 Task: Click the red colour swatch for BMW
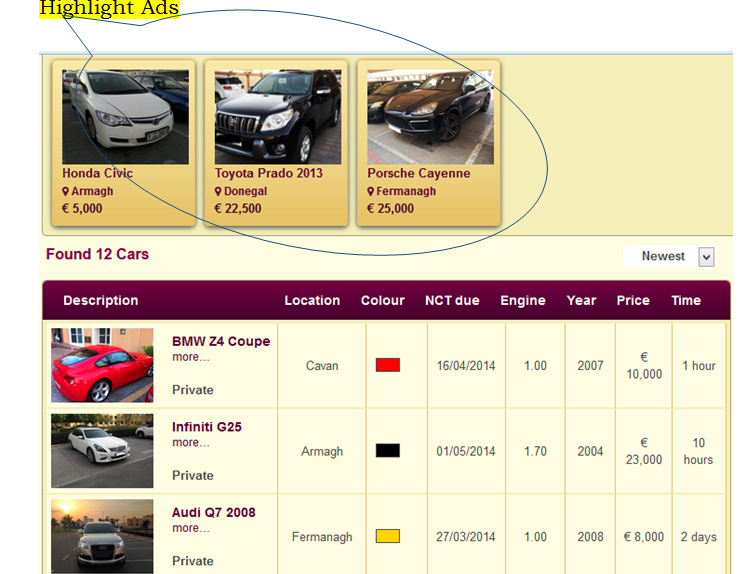(x=387, y=365)
